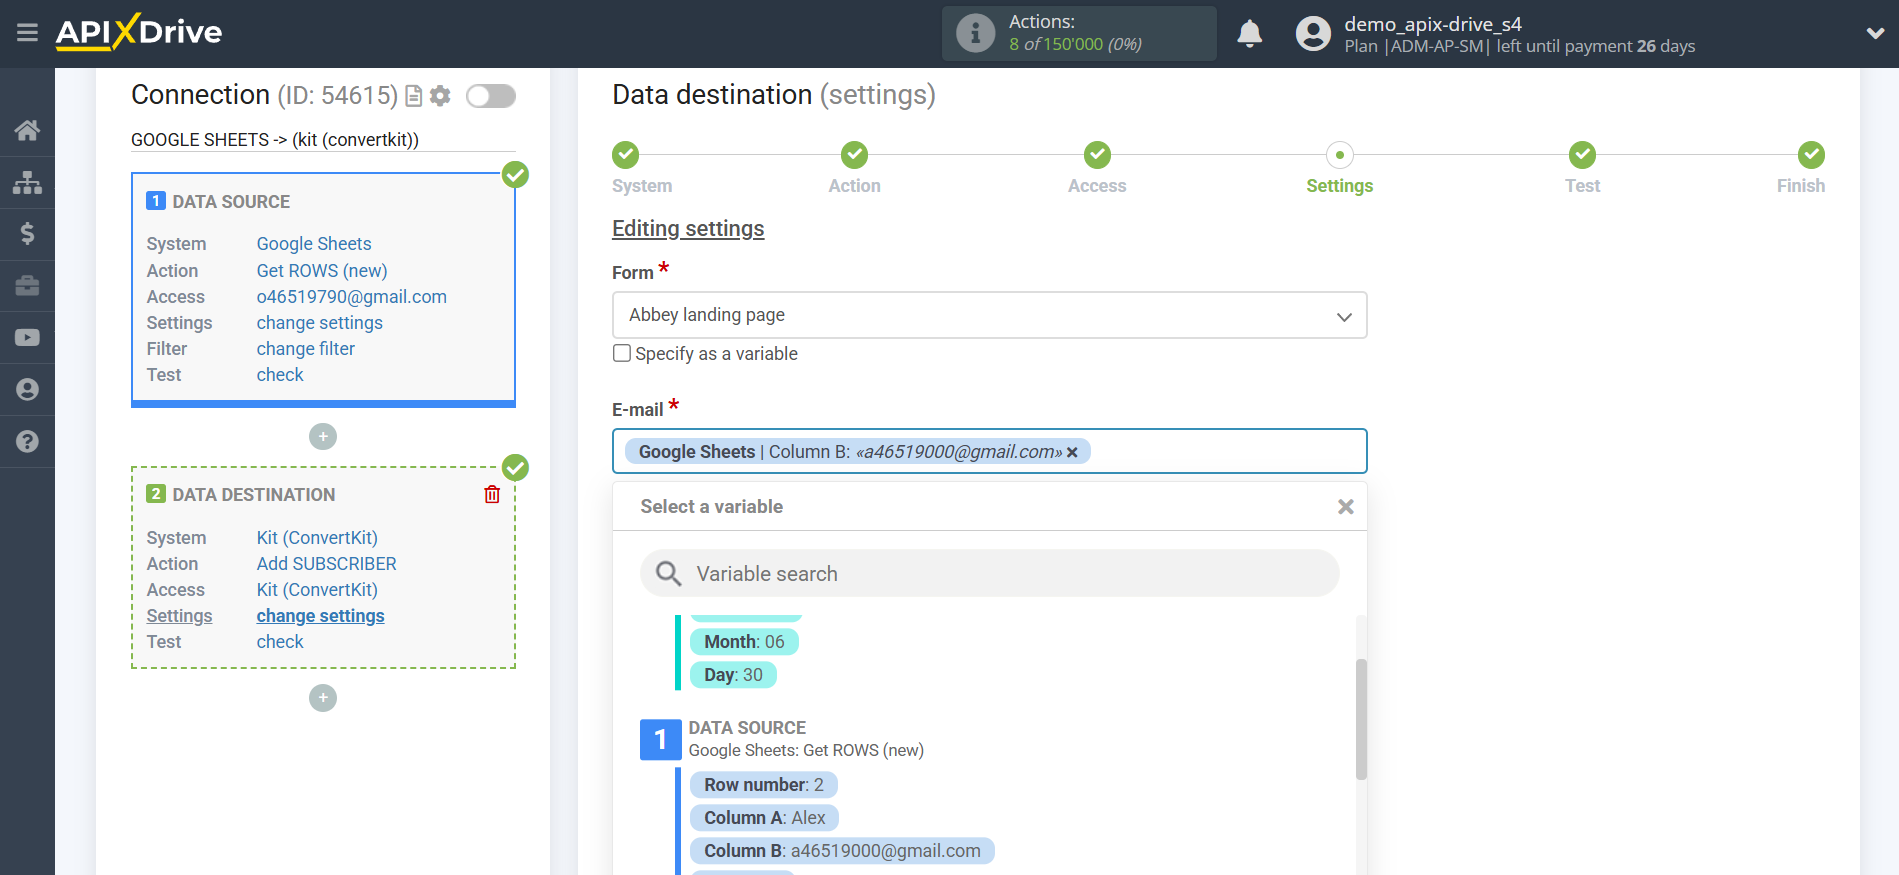This screenshot has width=1899, height=875.
Task: Click the notifications bell icon
Action: pyautogui.click(x=1250, y=33)
